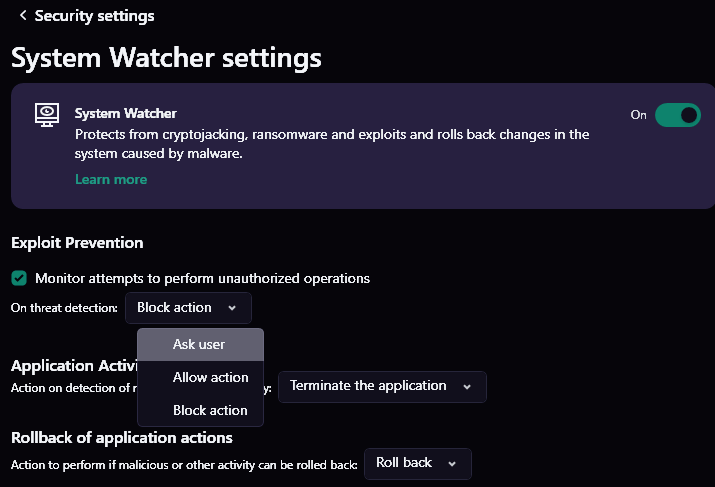Choose Allow action in the dropdown list
Screen dimensions: 715x487
(210, 377)
